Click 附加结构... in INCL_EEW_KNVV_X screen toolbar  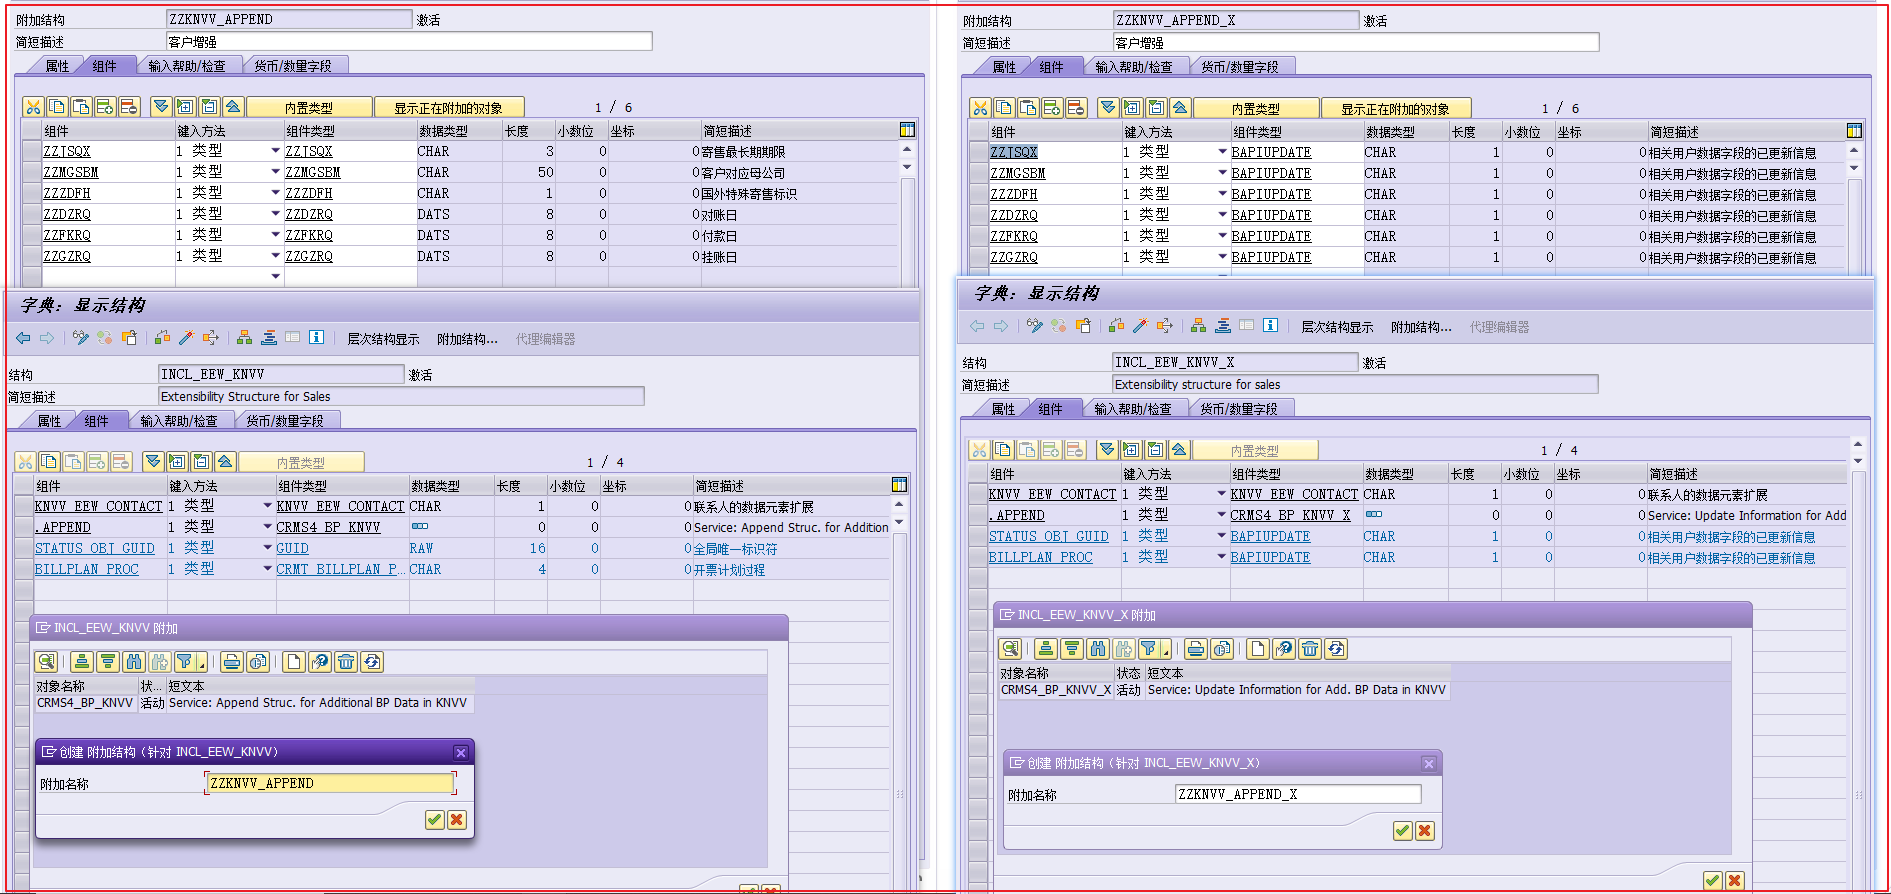pos(1421,327)
